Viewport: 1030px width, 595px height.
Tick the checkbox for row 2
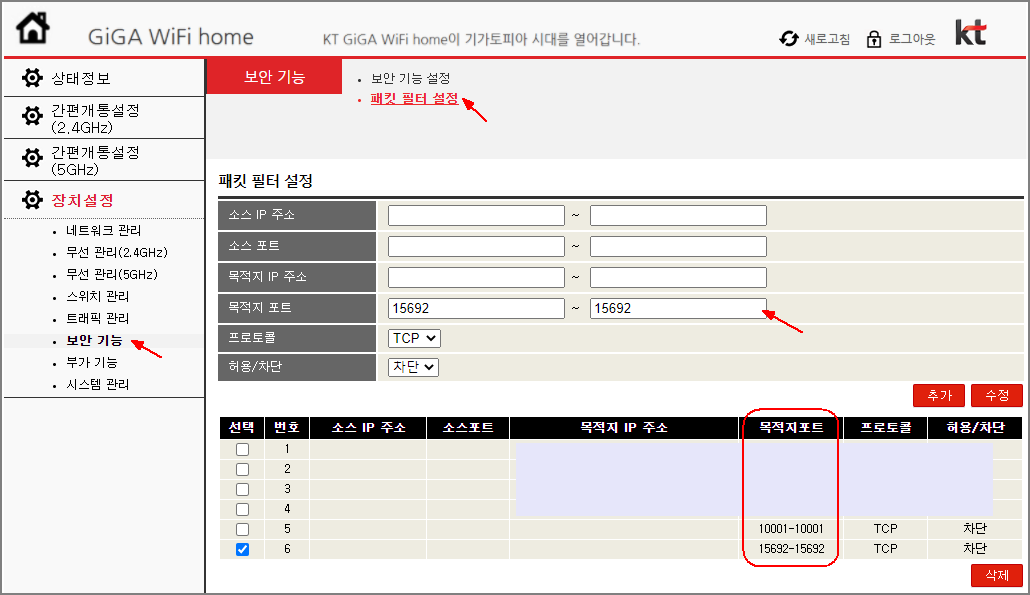(x=242, y=470)
